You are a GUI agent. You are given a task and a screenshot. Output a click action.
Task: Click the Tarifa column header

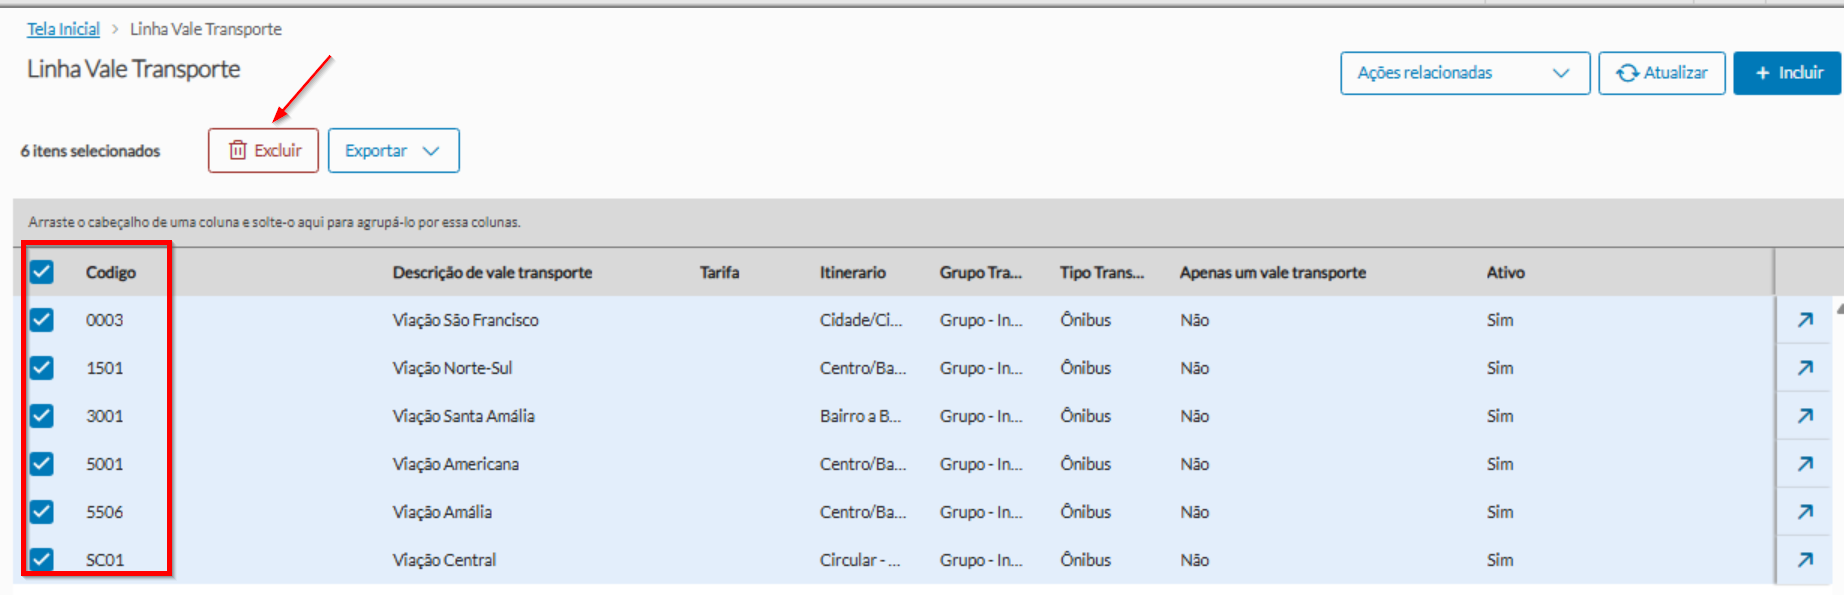(x=719, y=272)
